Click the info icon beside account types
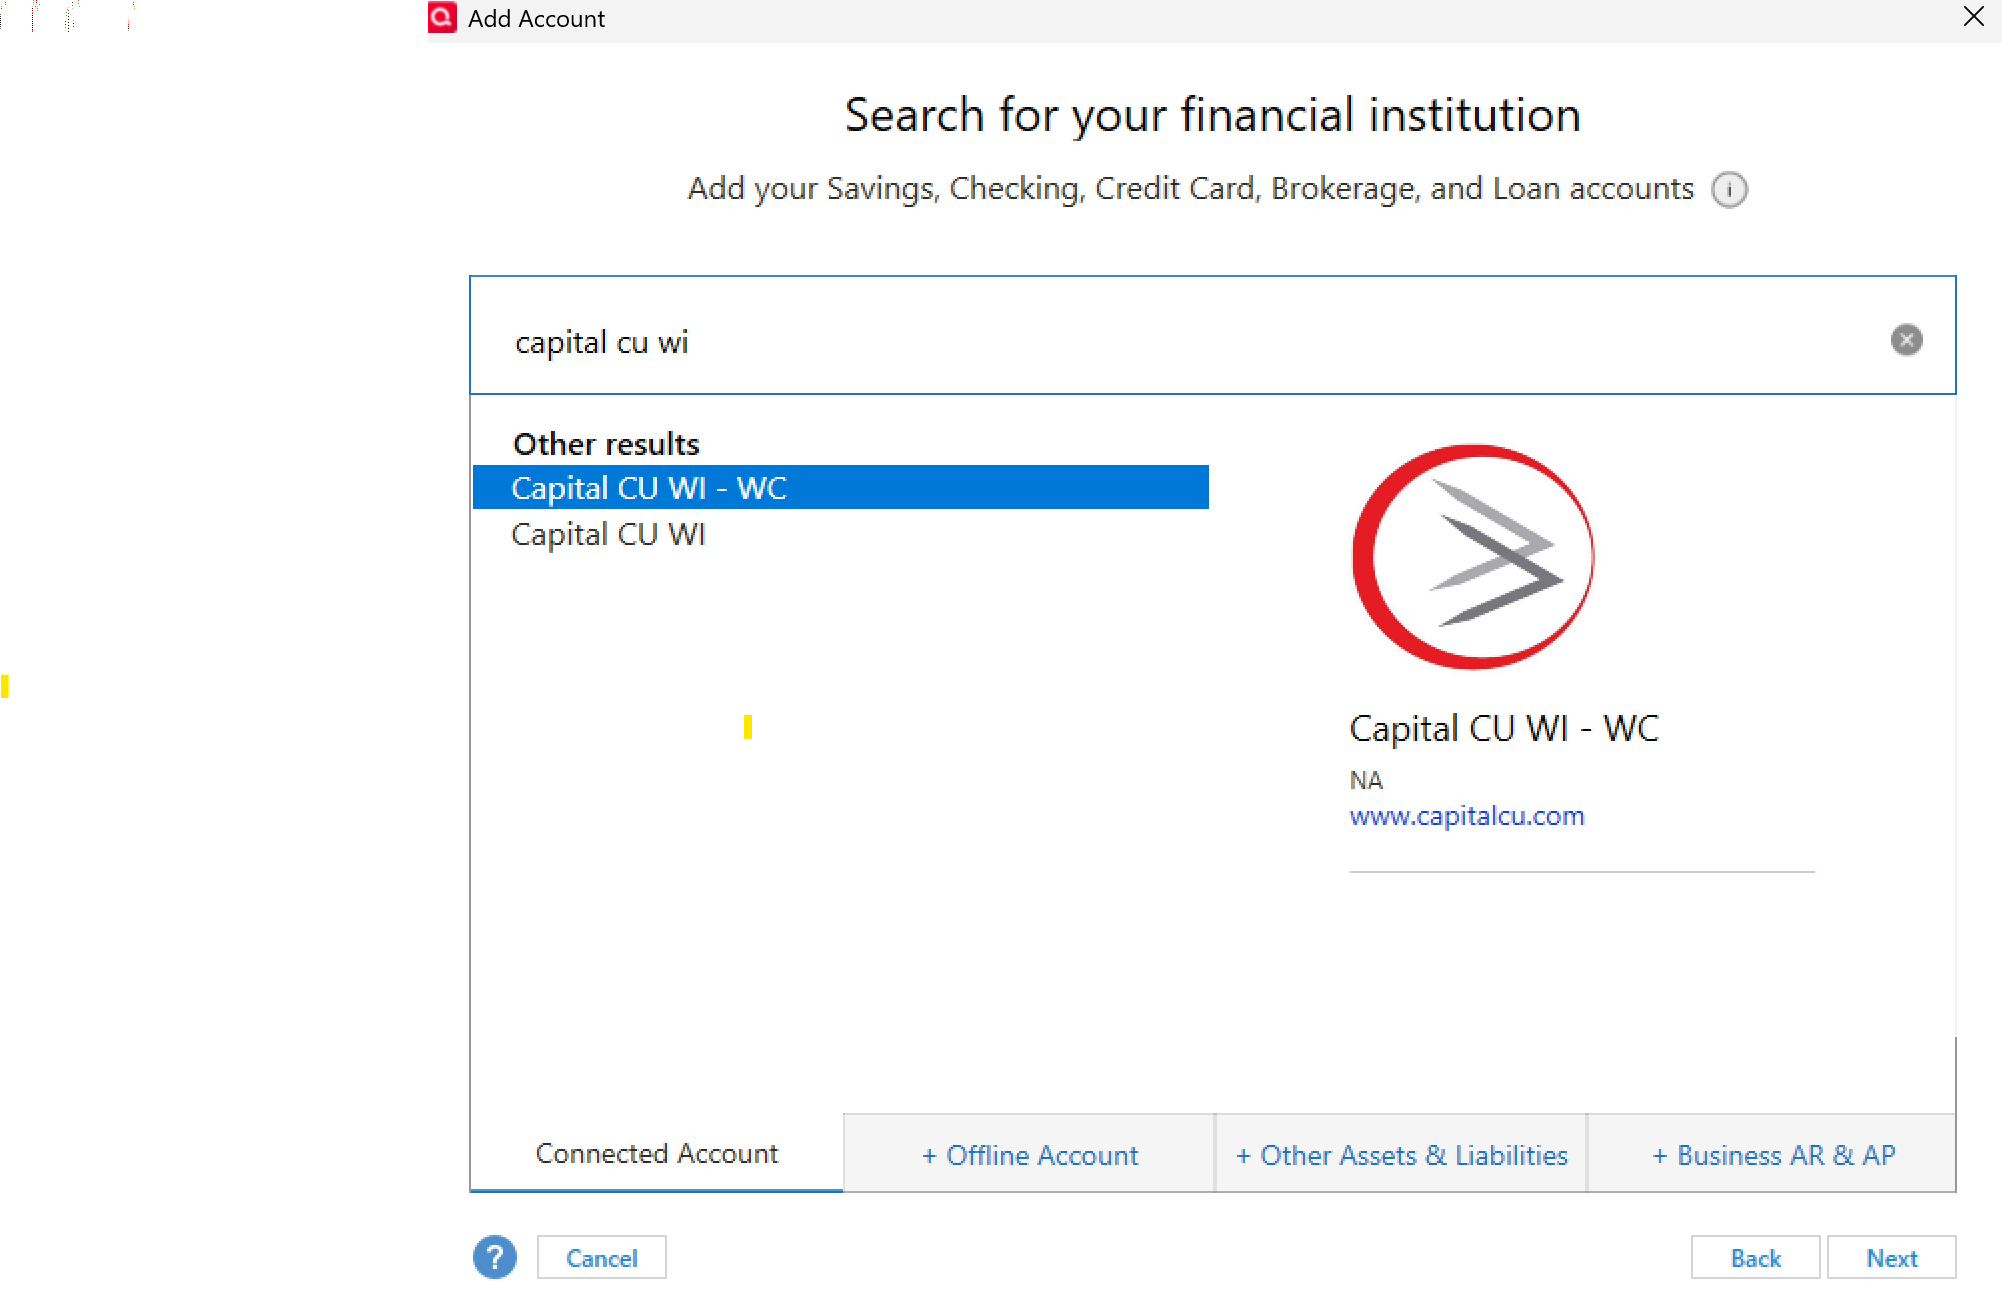Viewport: 2002px width, 1316px height. pyautogui.click(x=1729, y=189)
